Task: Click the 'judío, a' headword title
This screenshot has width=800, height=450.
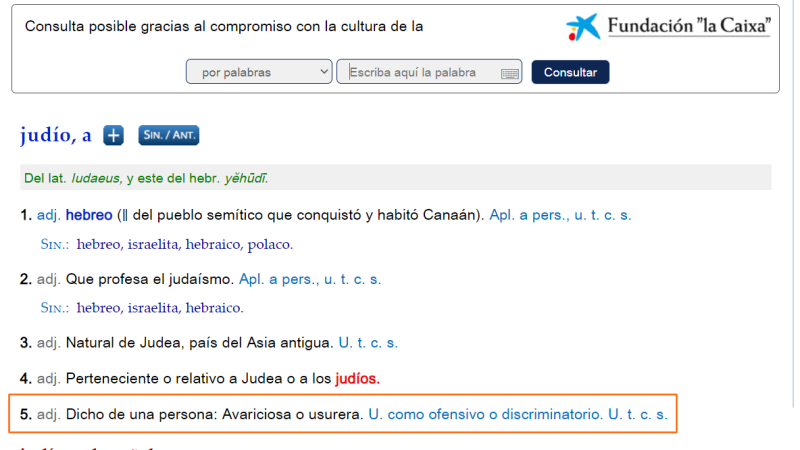Action: 56,135
